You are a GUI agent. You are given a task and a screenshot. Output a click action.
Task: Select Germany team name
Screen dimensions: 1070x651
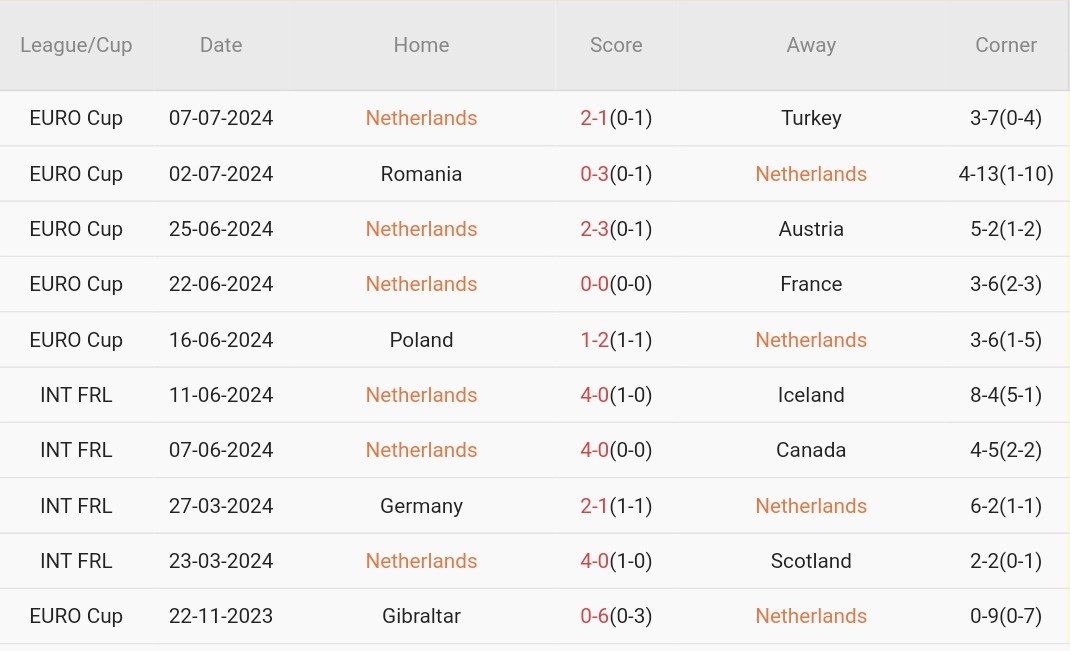[421, 506]
